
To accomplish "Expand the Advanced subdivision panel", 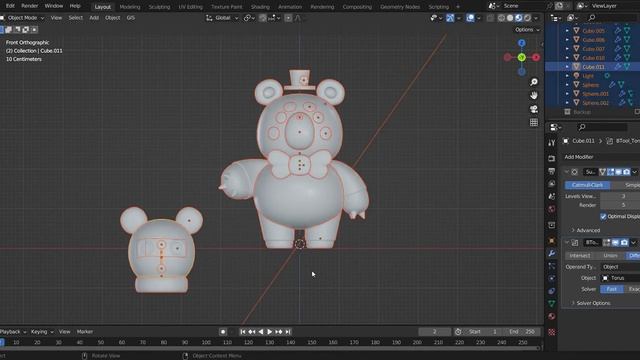I will point(585,231).
